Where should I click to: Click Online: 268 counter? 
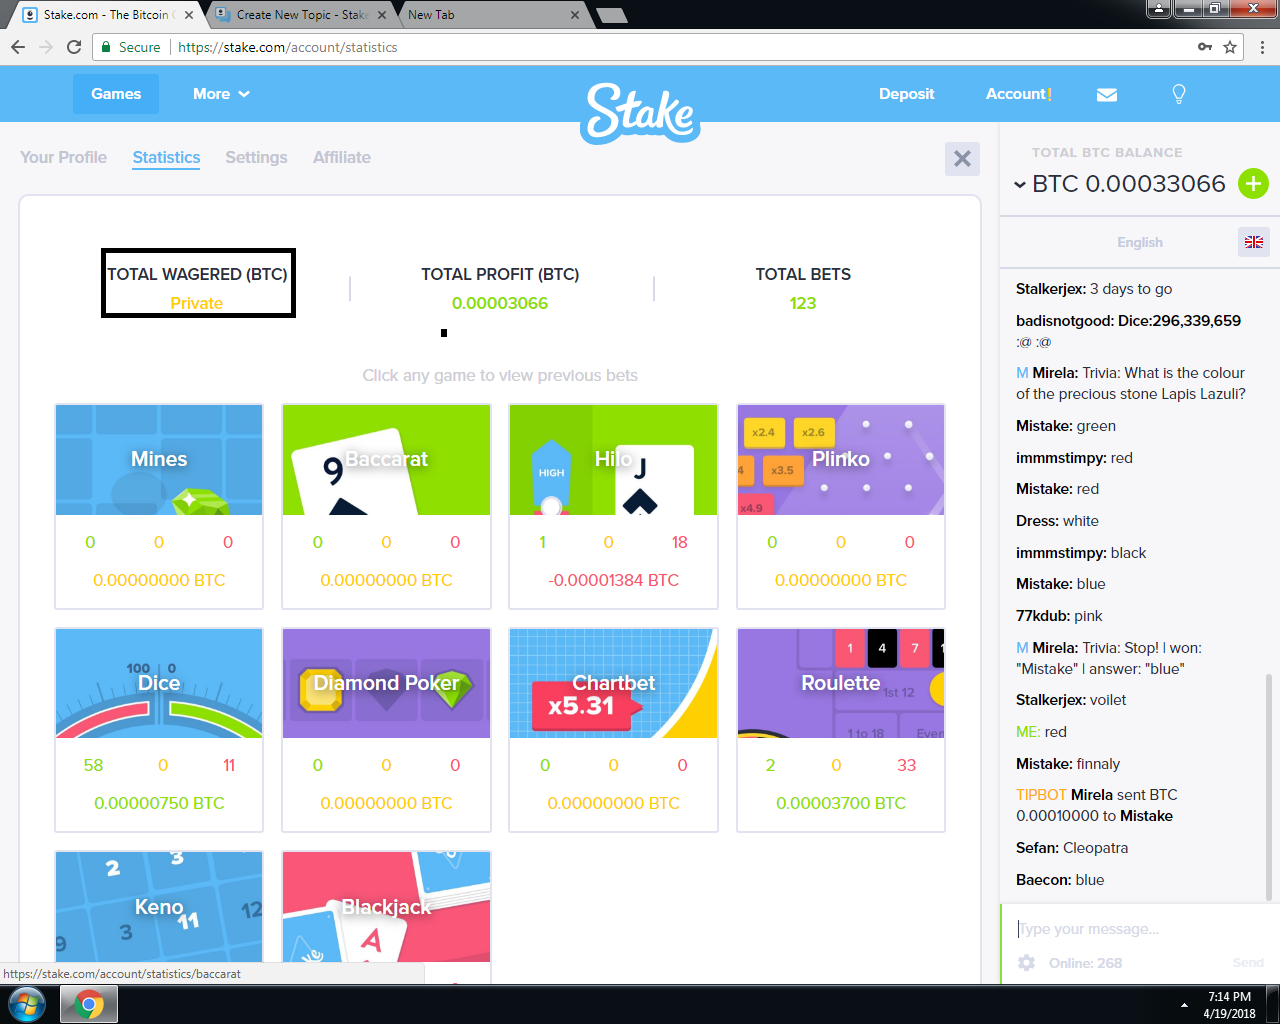pos(1085,963)
